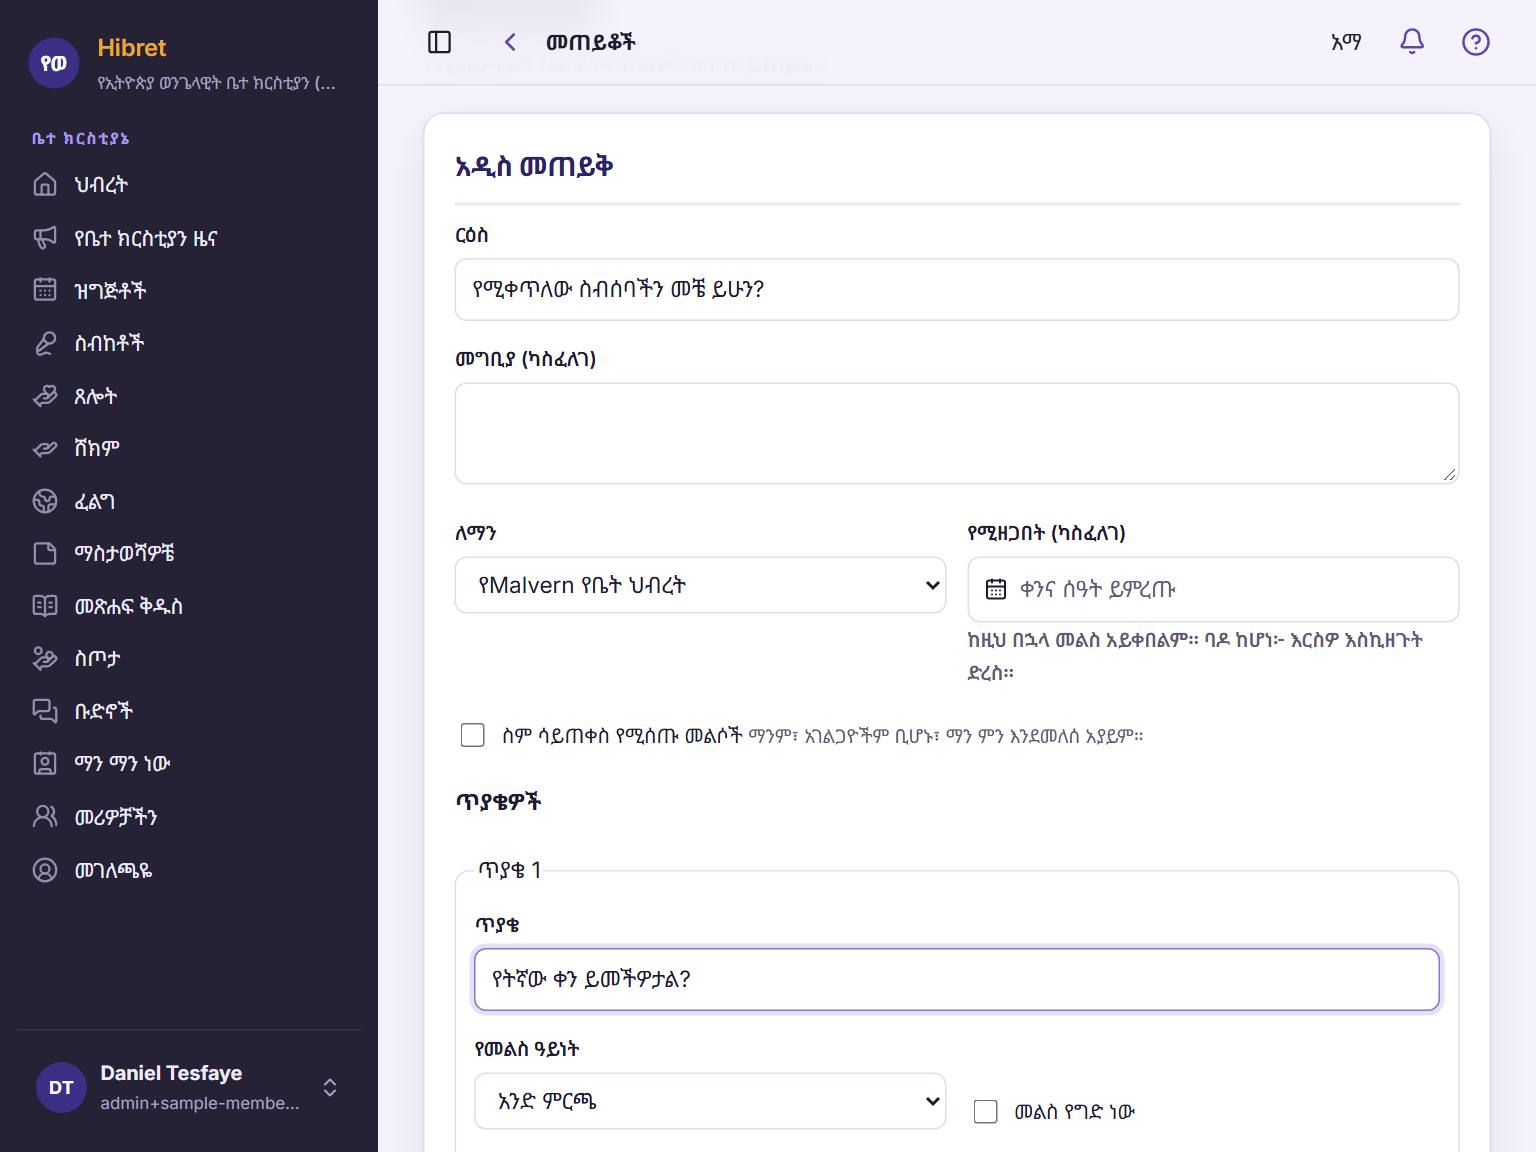Click the ጥያቄ question text field
Viewport: 1536px width, 1152px height.
click(x=957, y=979)
